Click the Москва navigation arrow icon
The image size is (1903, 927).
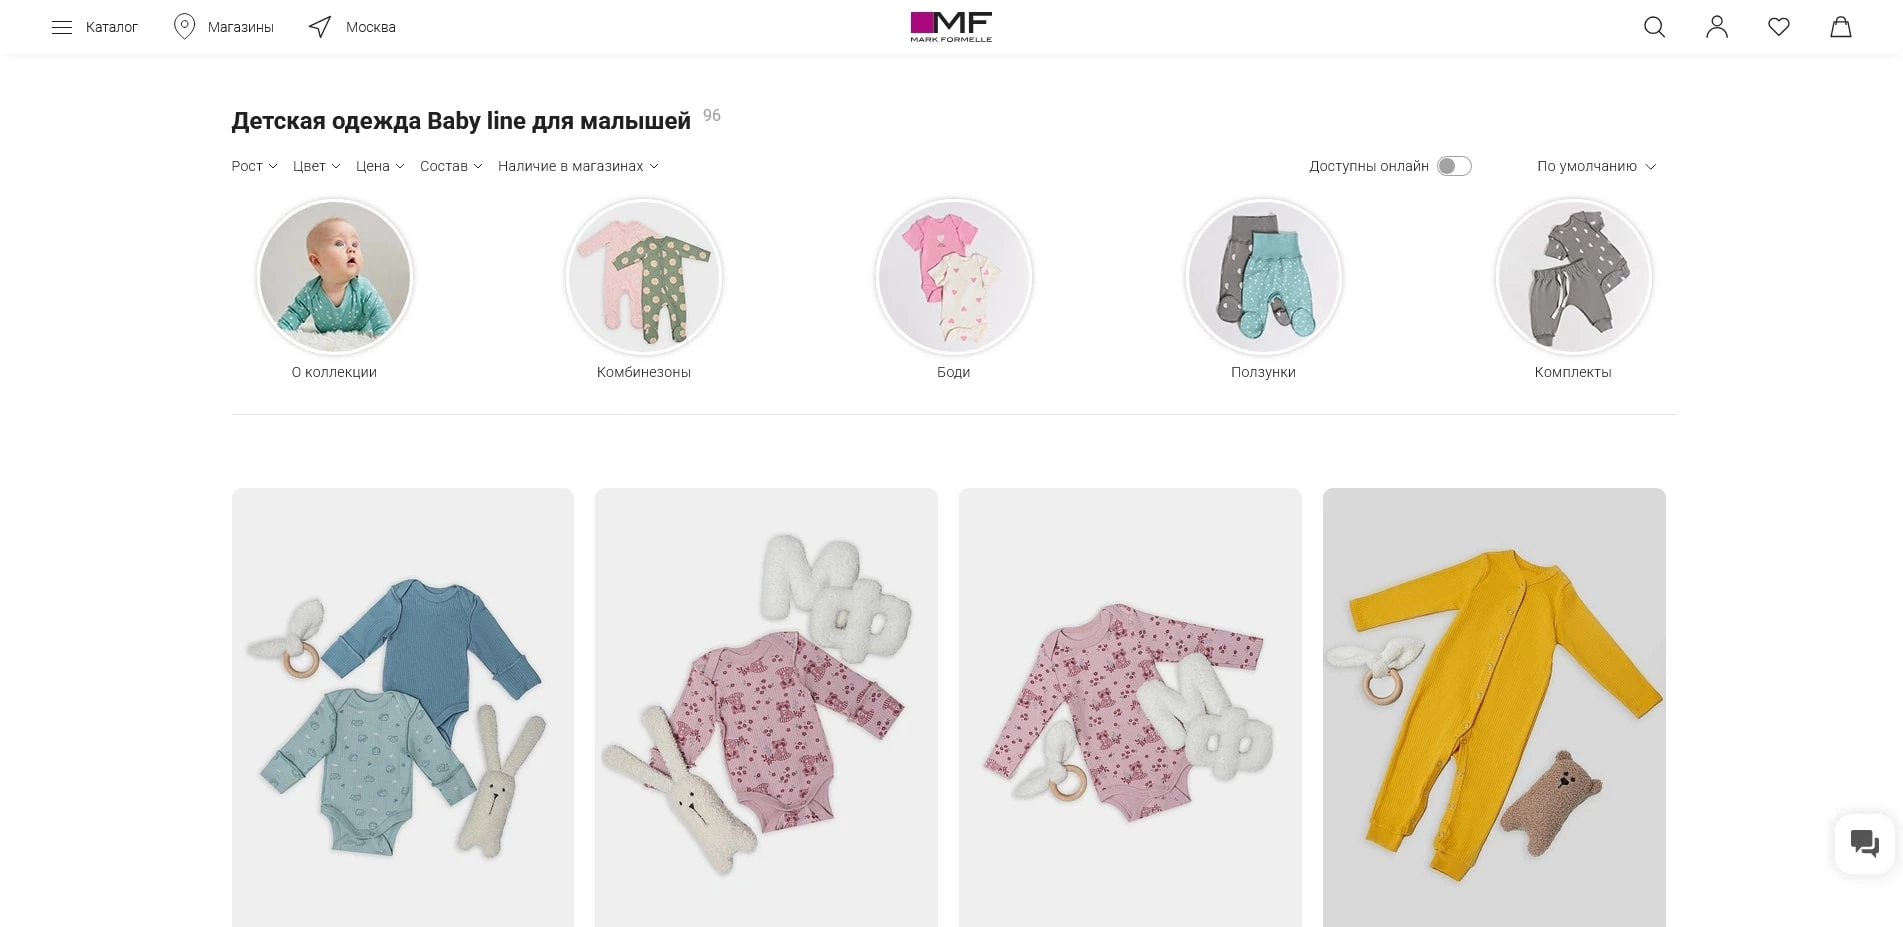(320, 27)
